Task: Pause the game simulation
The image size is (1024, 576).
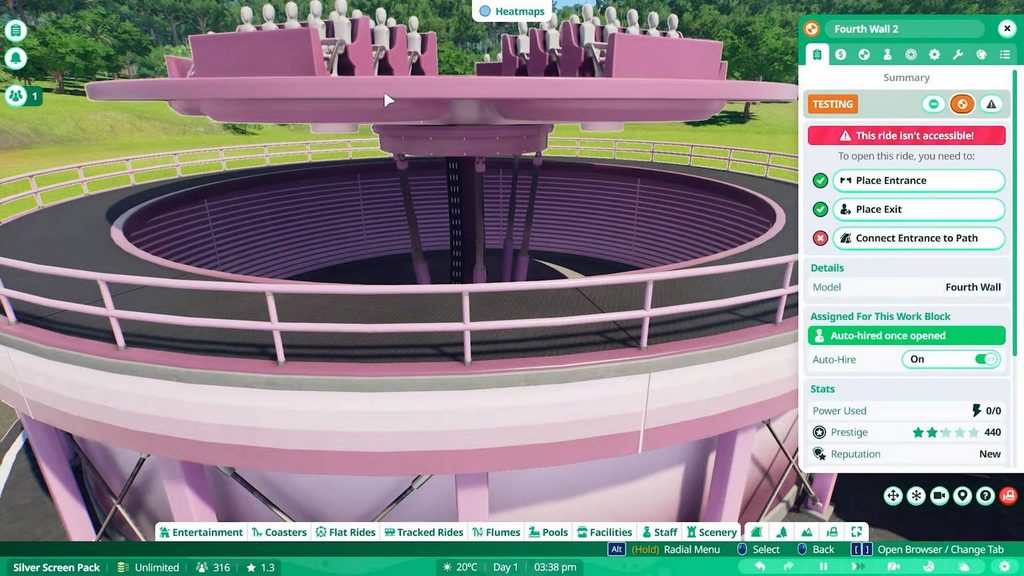Action: click(x=824, y=566)
